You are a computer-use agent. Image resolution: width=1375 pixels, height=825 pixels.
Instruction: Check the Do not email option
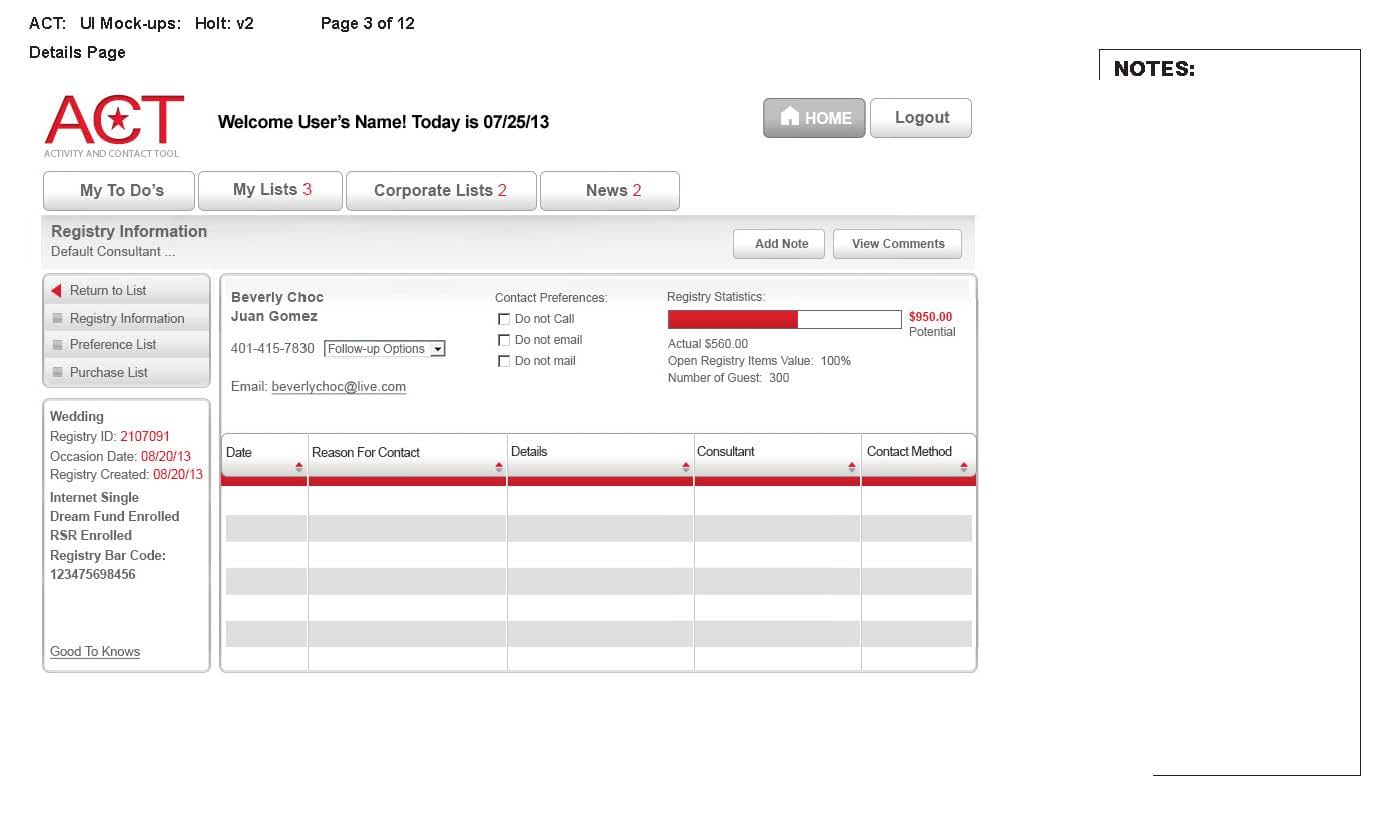coord(504,340)
